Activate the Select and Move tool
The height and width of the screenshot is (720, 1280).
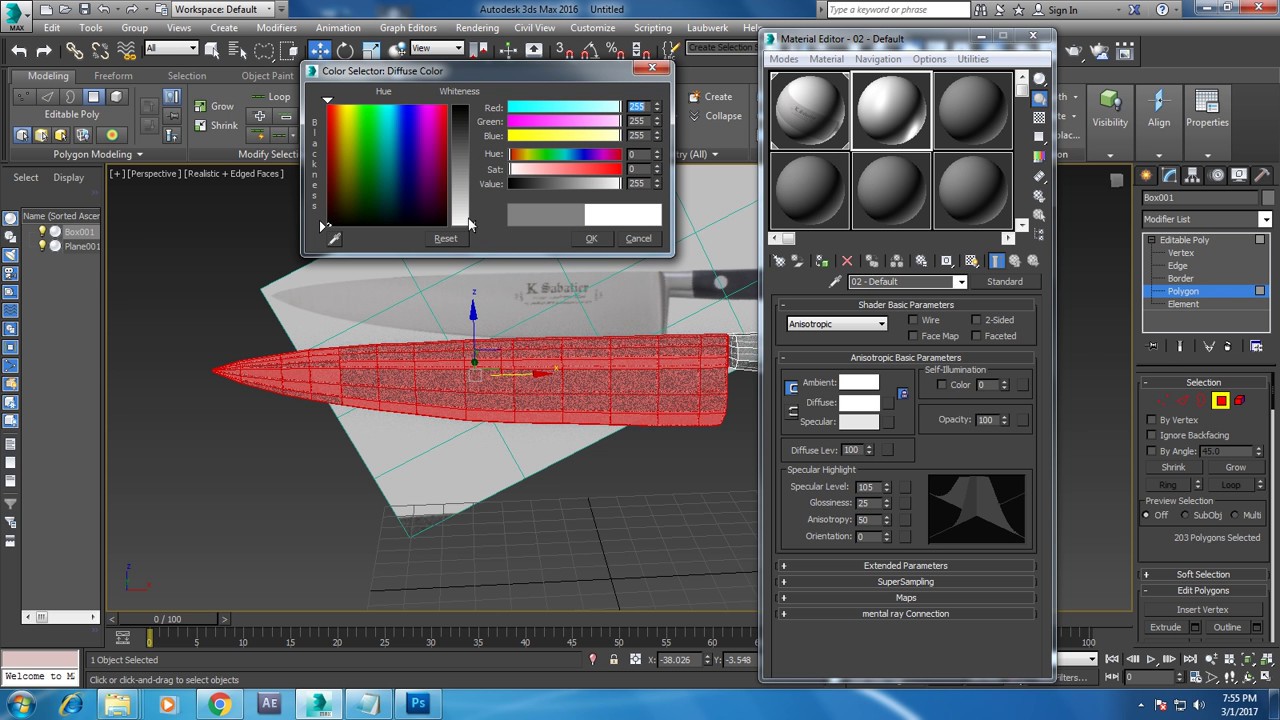(319, 50)
